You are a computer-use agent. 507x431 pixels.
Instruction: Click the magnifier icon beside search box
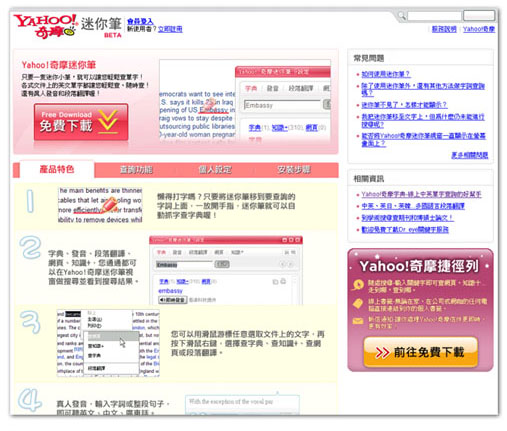pyautogui.click(x=402, y=15)
